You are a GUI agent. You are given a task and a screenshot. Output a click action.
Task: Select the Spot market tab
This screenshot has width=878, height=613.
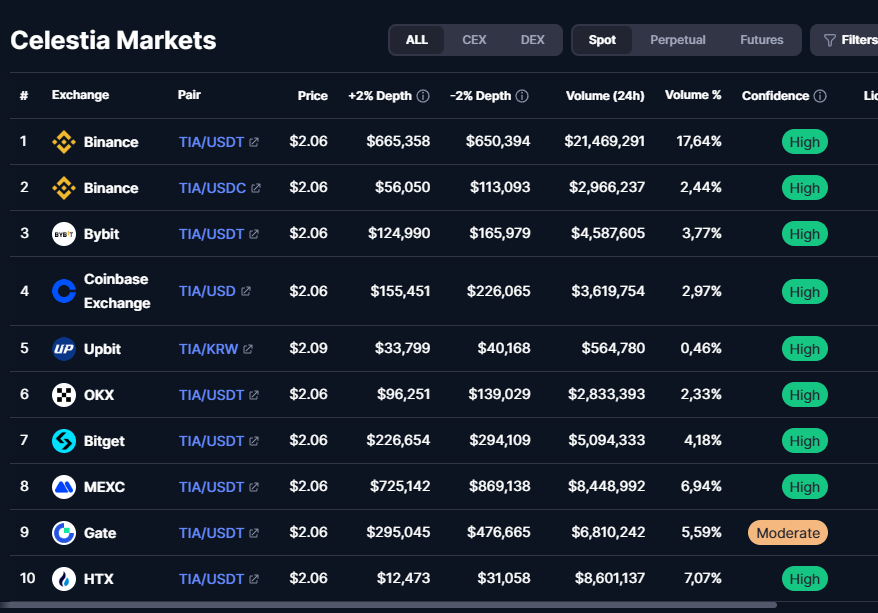tap(602, 40)
